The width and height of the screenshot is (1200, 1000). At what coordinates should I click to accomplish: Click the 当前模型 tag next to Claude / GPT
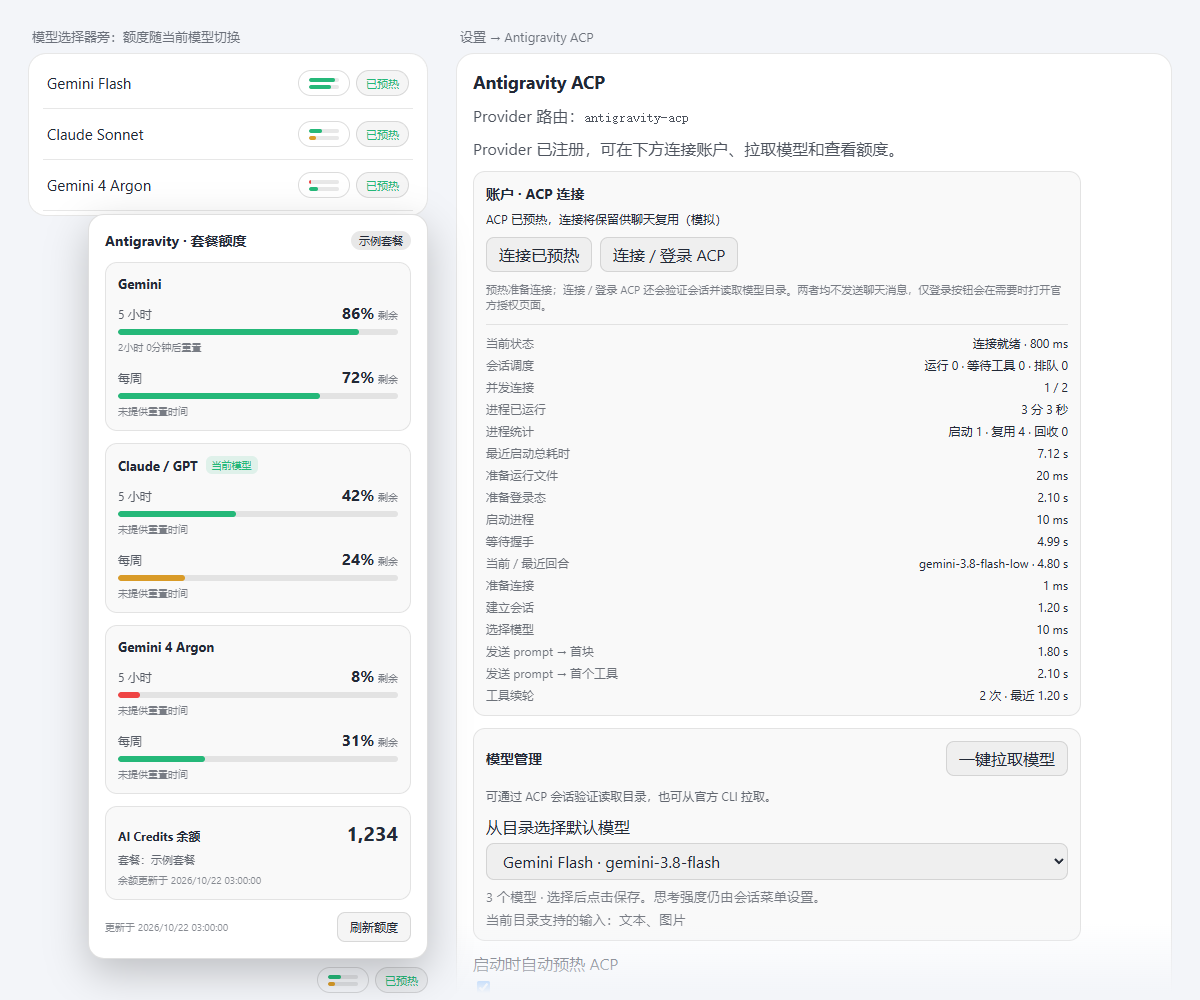click(x=232, y=466)
